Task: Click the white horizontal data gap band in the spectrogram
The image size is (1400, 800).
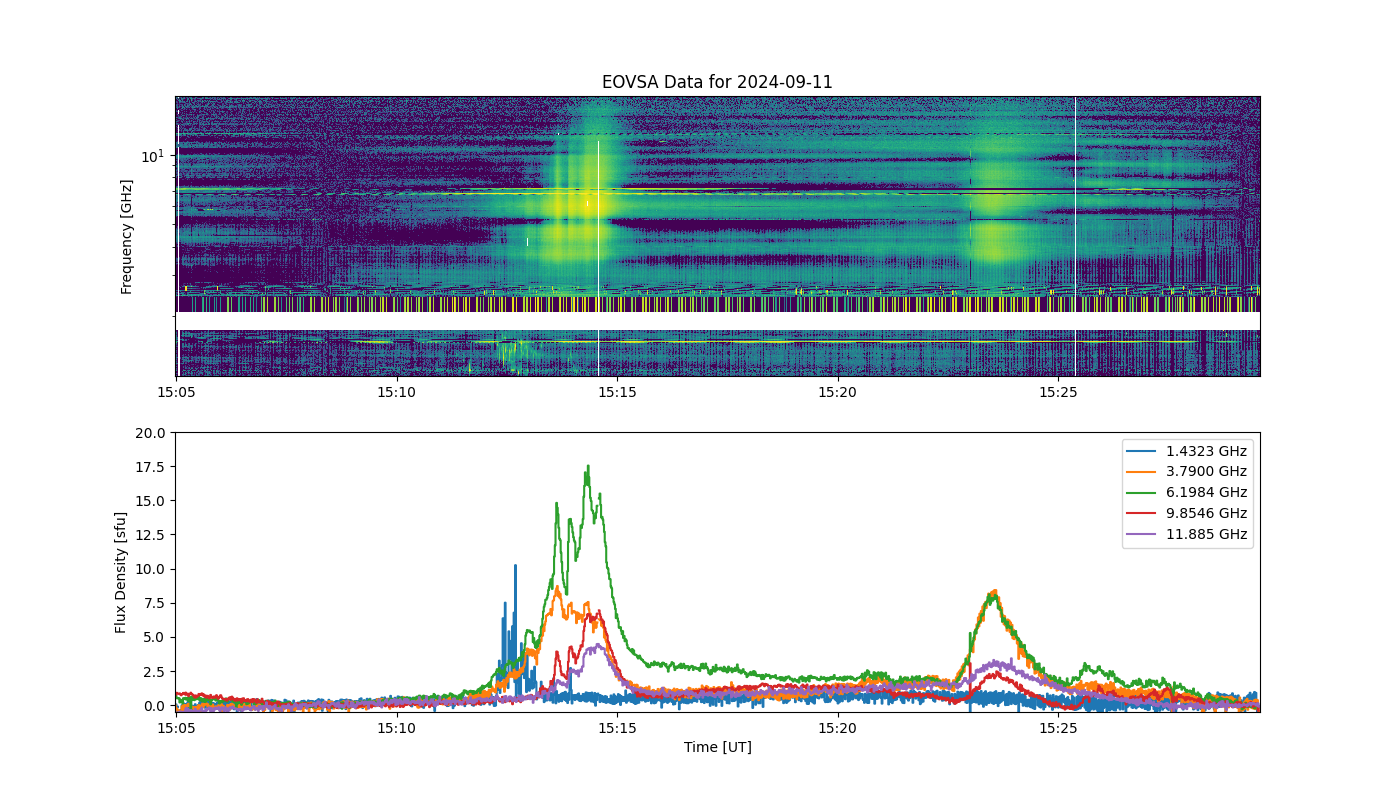Action: [717, 321]
